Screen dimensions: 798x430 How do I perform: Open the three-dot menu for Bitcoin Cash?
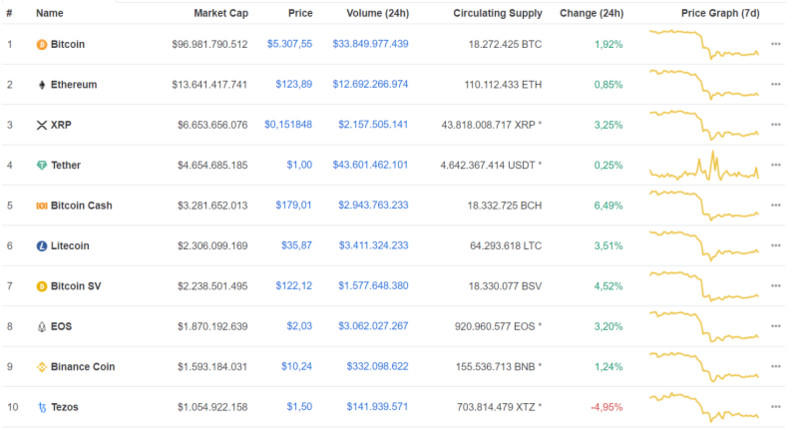(x=776, y=205)
